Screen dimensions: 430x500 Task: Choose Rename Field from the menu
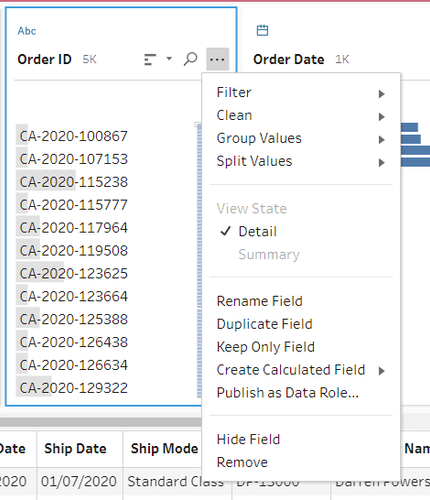[301, 301]
